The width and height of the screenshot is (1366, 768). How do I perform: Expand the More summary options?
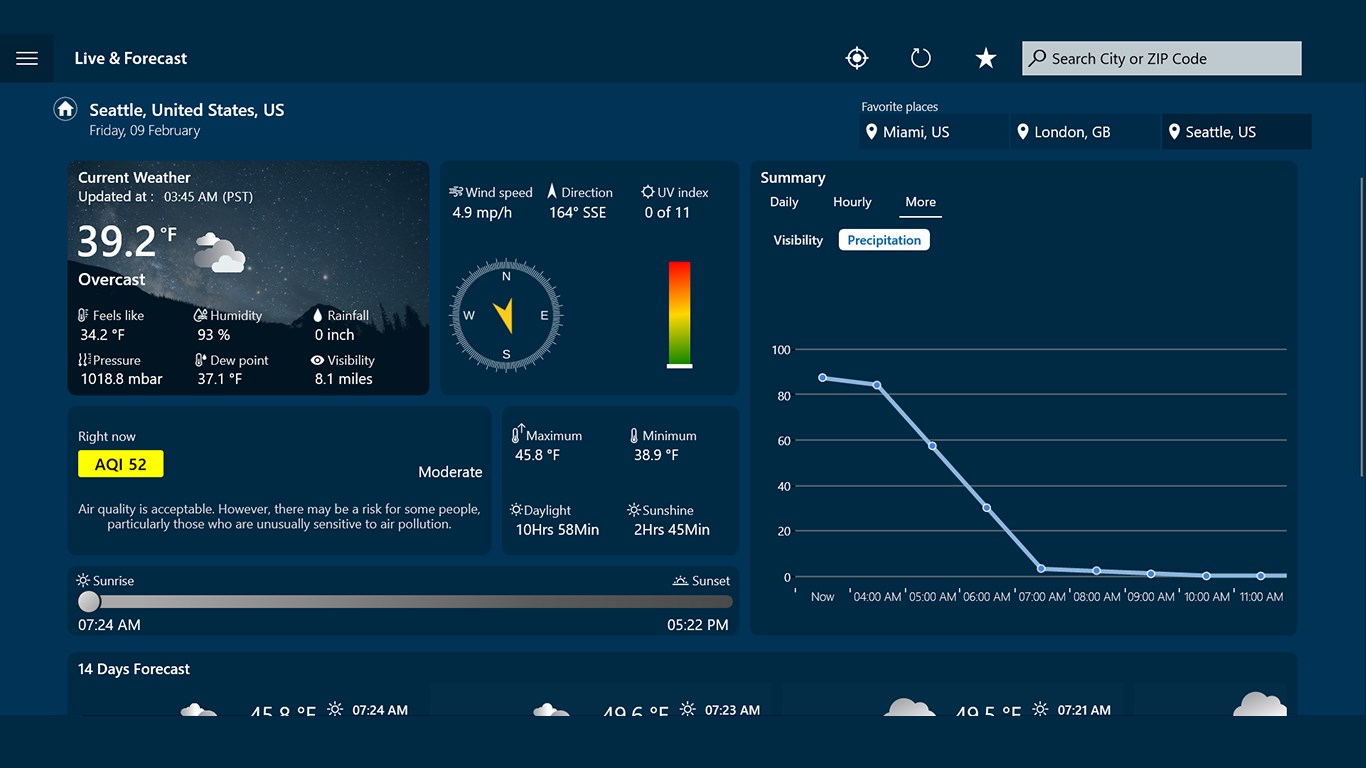pos(920,202)
